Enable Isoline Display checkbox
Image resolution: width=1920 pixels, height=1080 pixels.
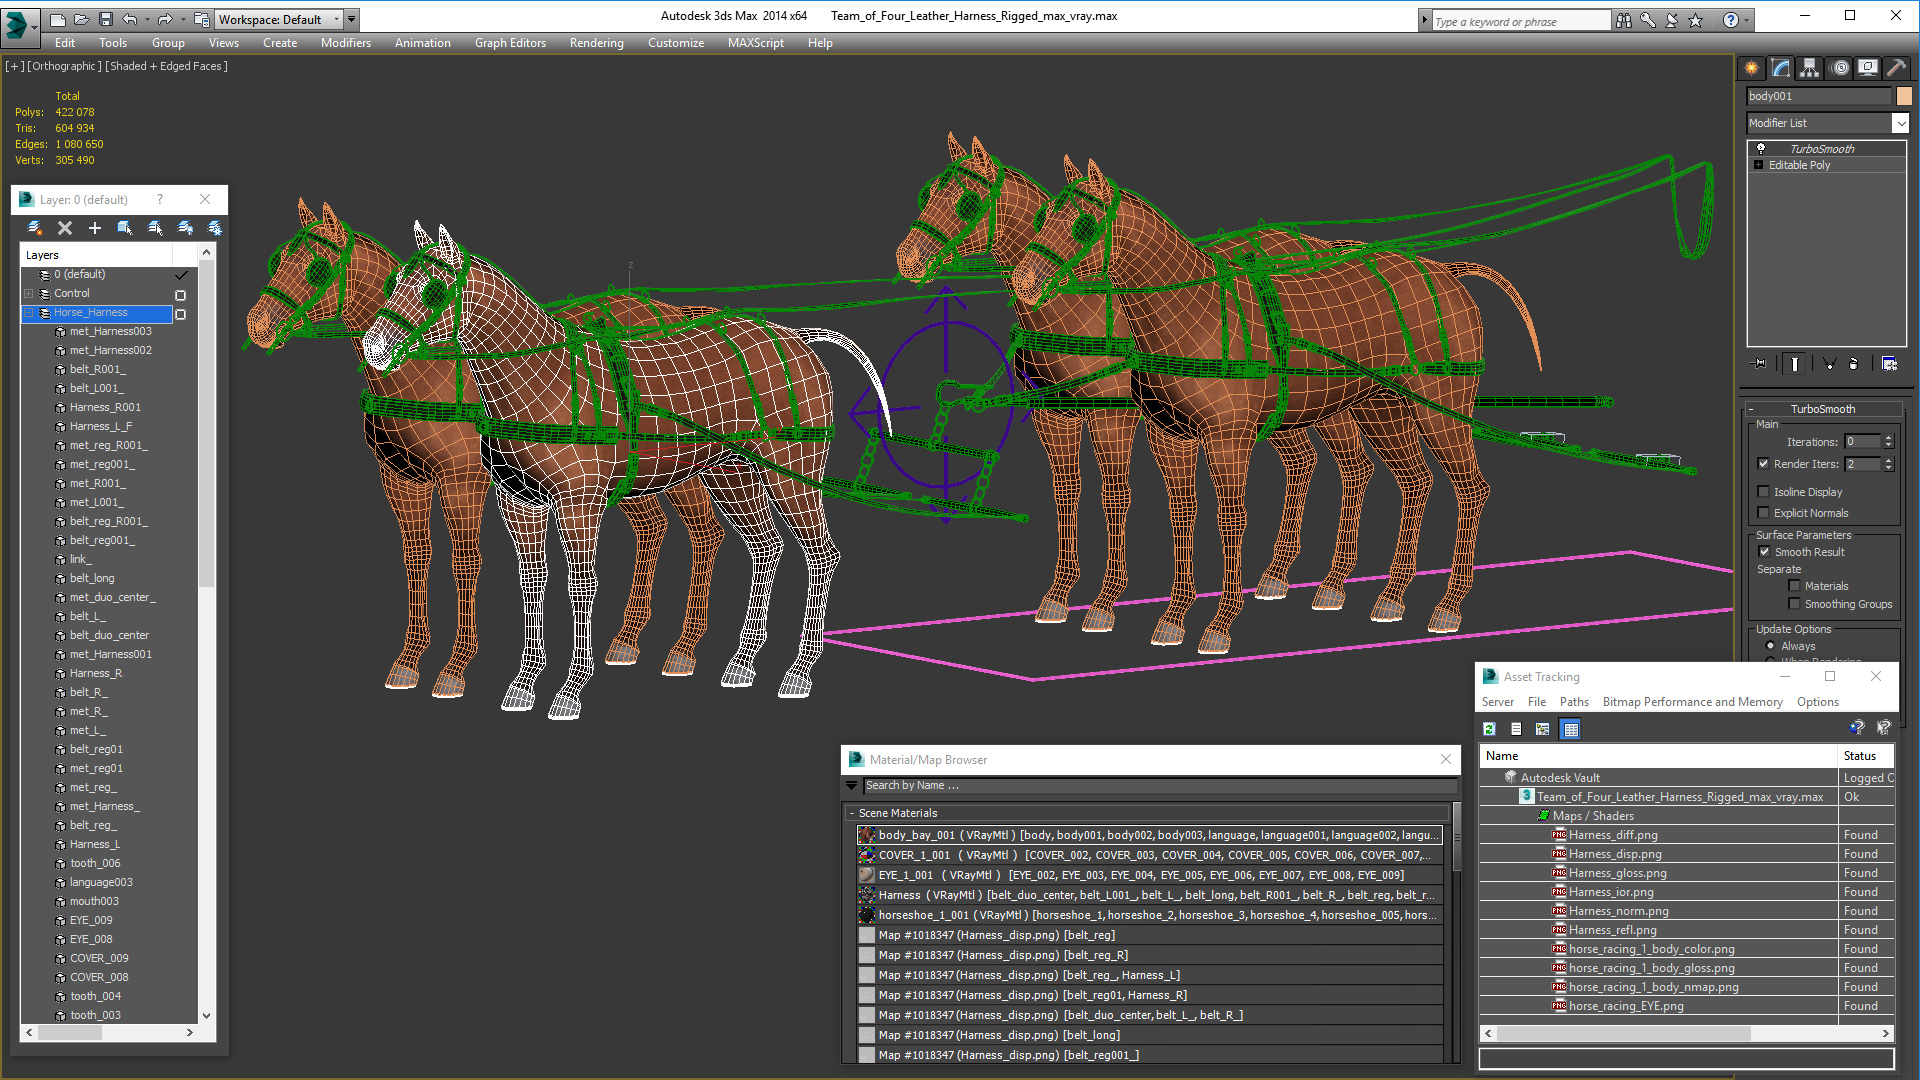coord(1764,492)
